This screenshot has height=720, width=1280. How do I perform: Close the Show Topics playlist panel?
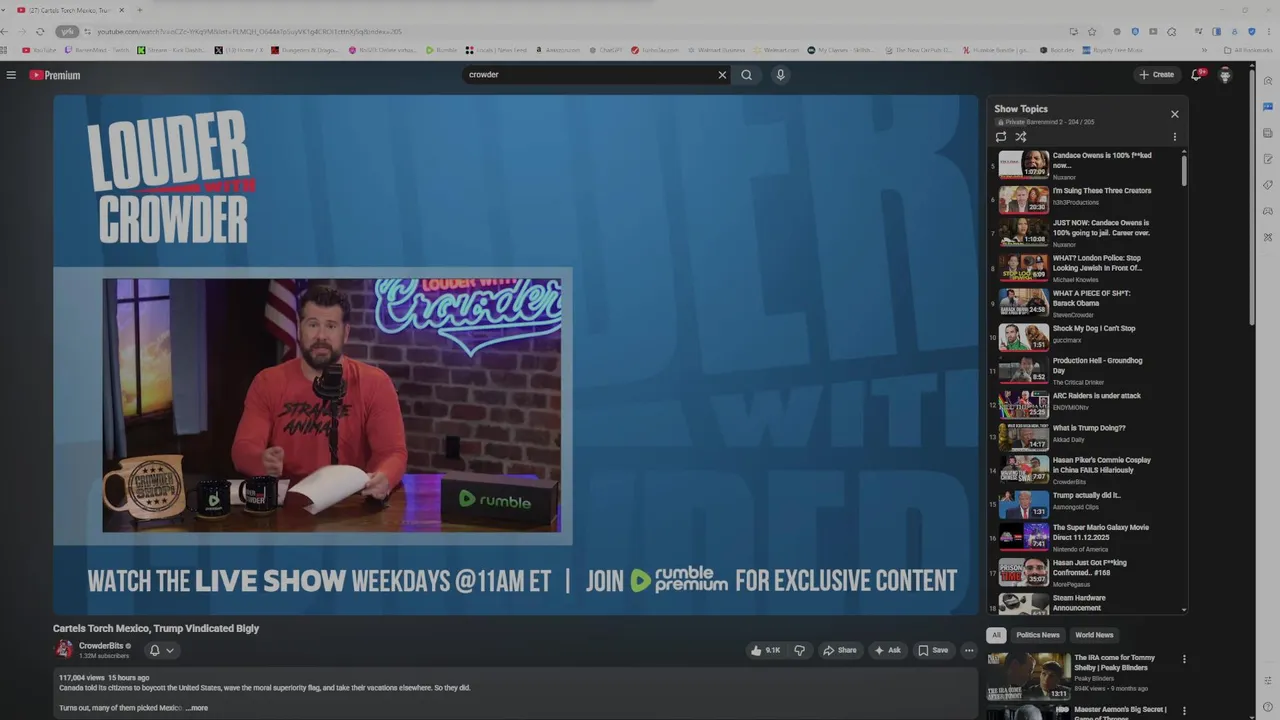[1175, 114]
